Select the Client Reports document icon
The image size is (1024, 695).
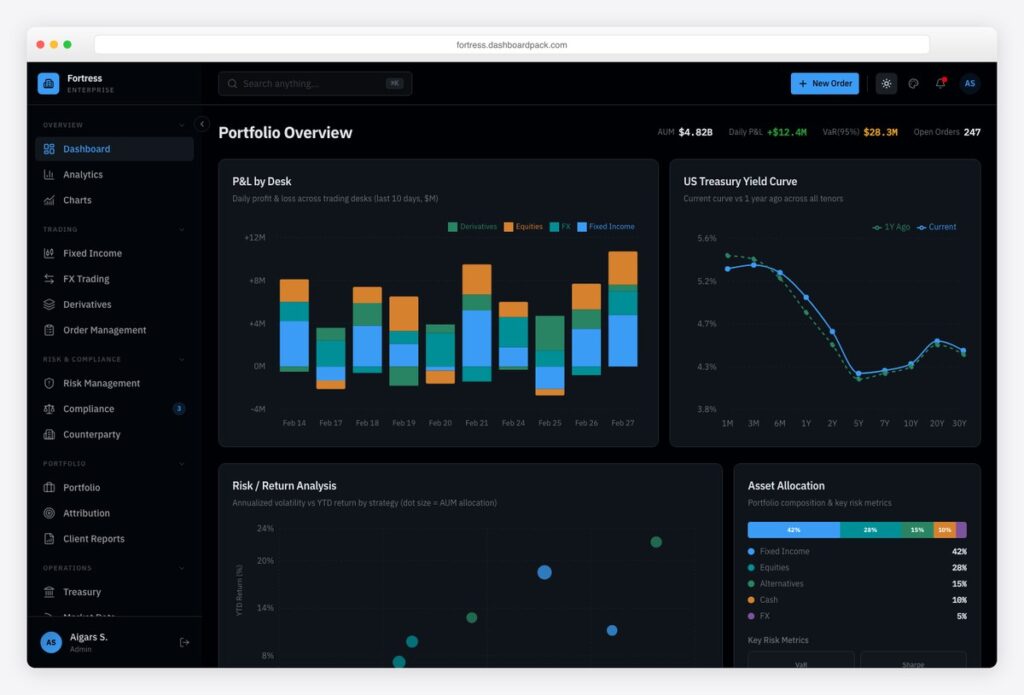pos(49,539)
